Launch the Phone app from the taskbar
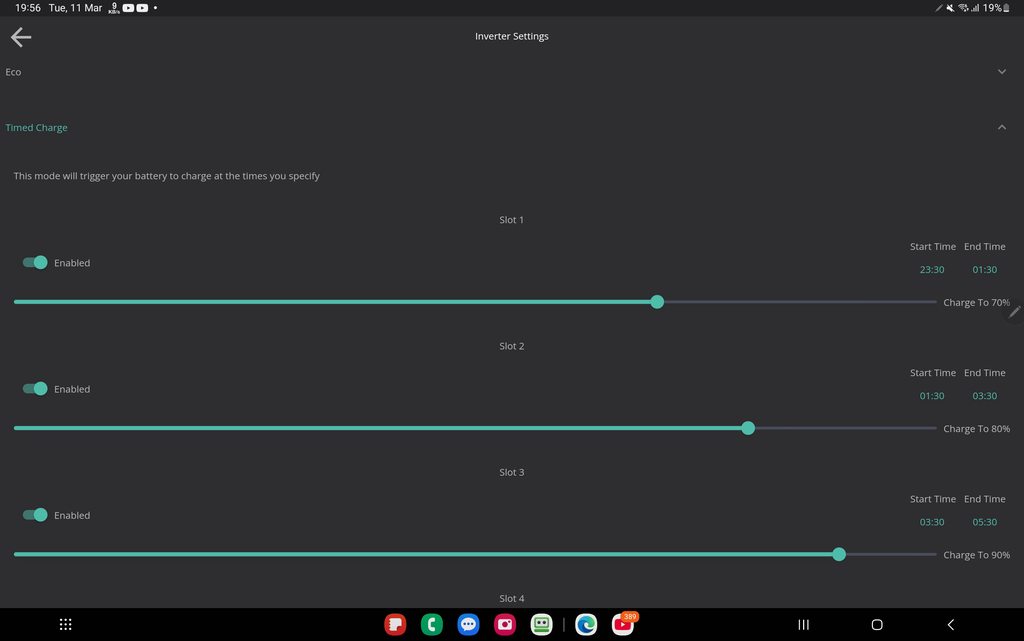 432,624
